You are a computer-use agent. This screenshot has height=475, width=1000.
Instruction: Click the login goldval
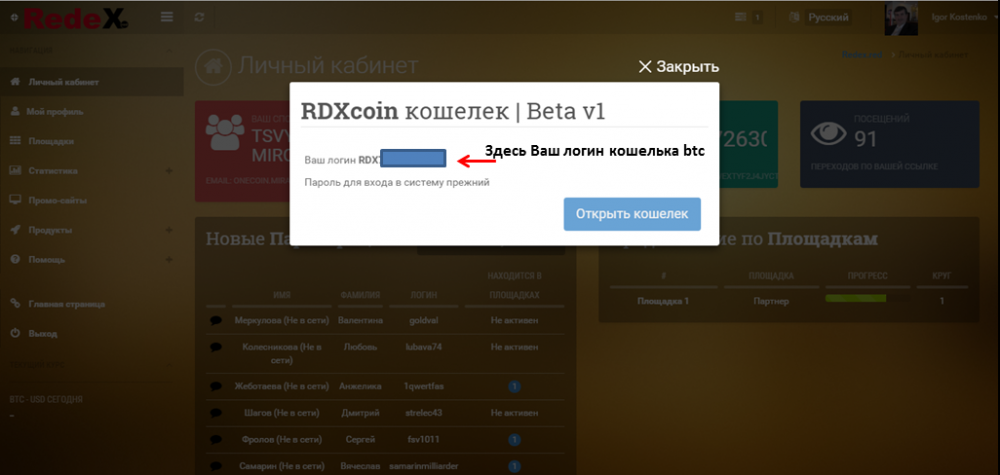(423, 321)
